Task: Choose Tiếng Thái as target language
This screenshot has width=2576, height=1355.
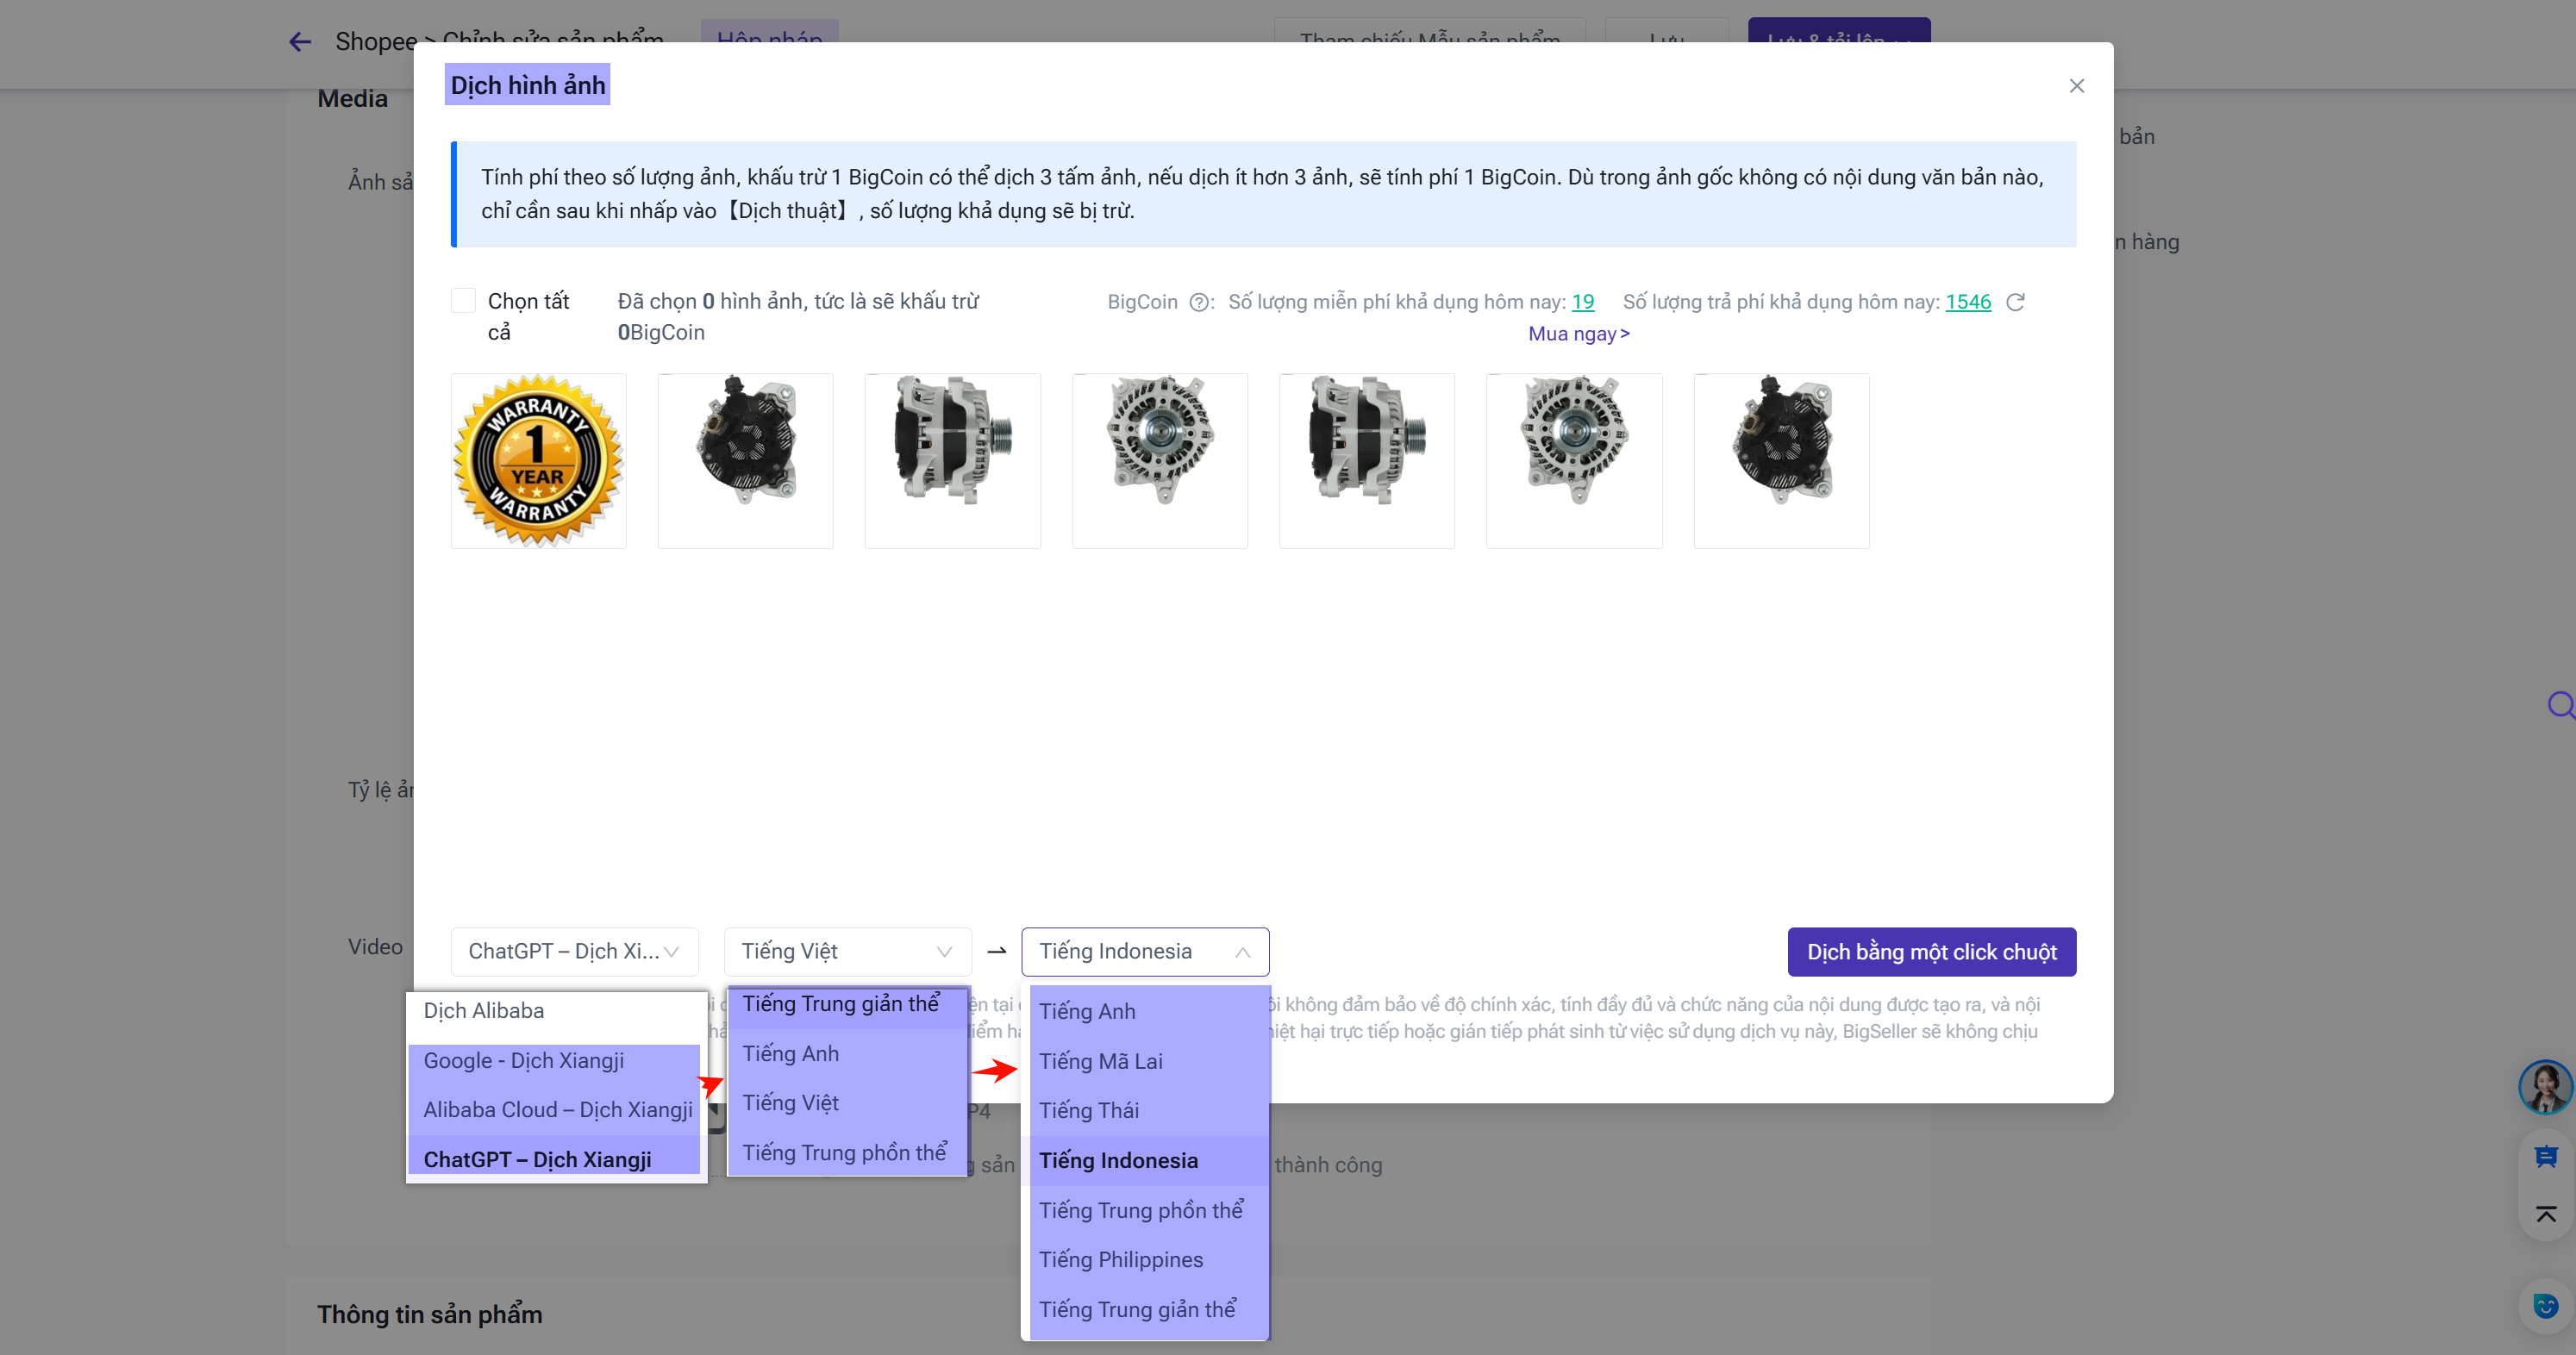Action: 1088,1110
